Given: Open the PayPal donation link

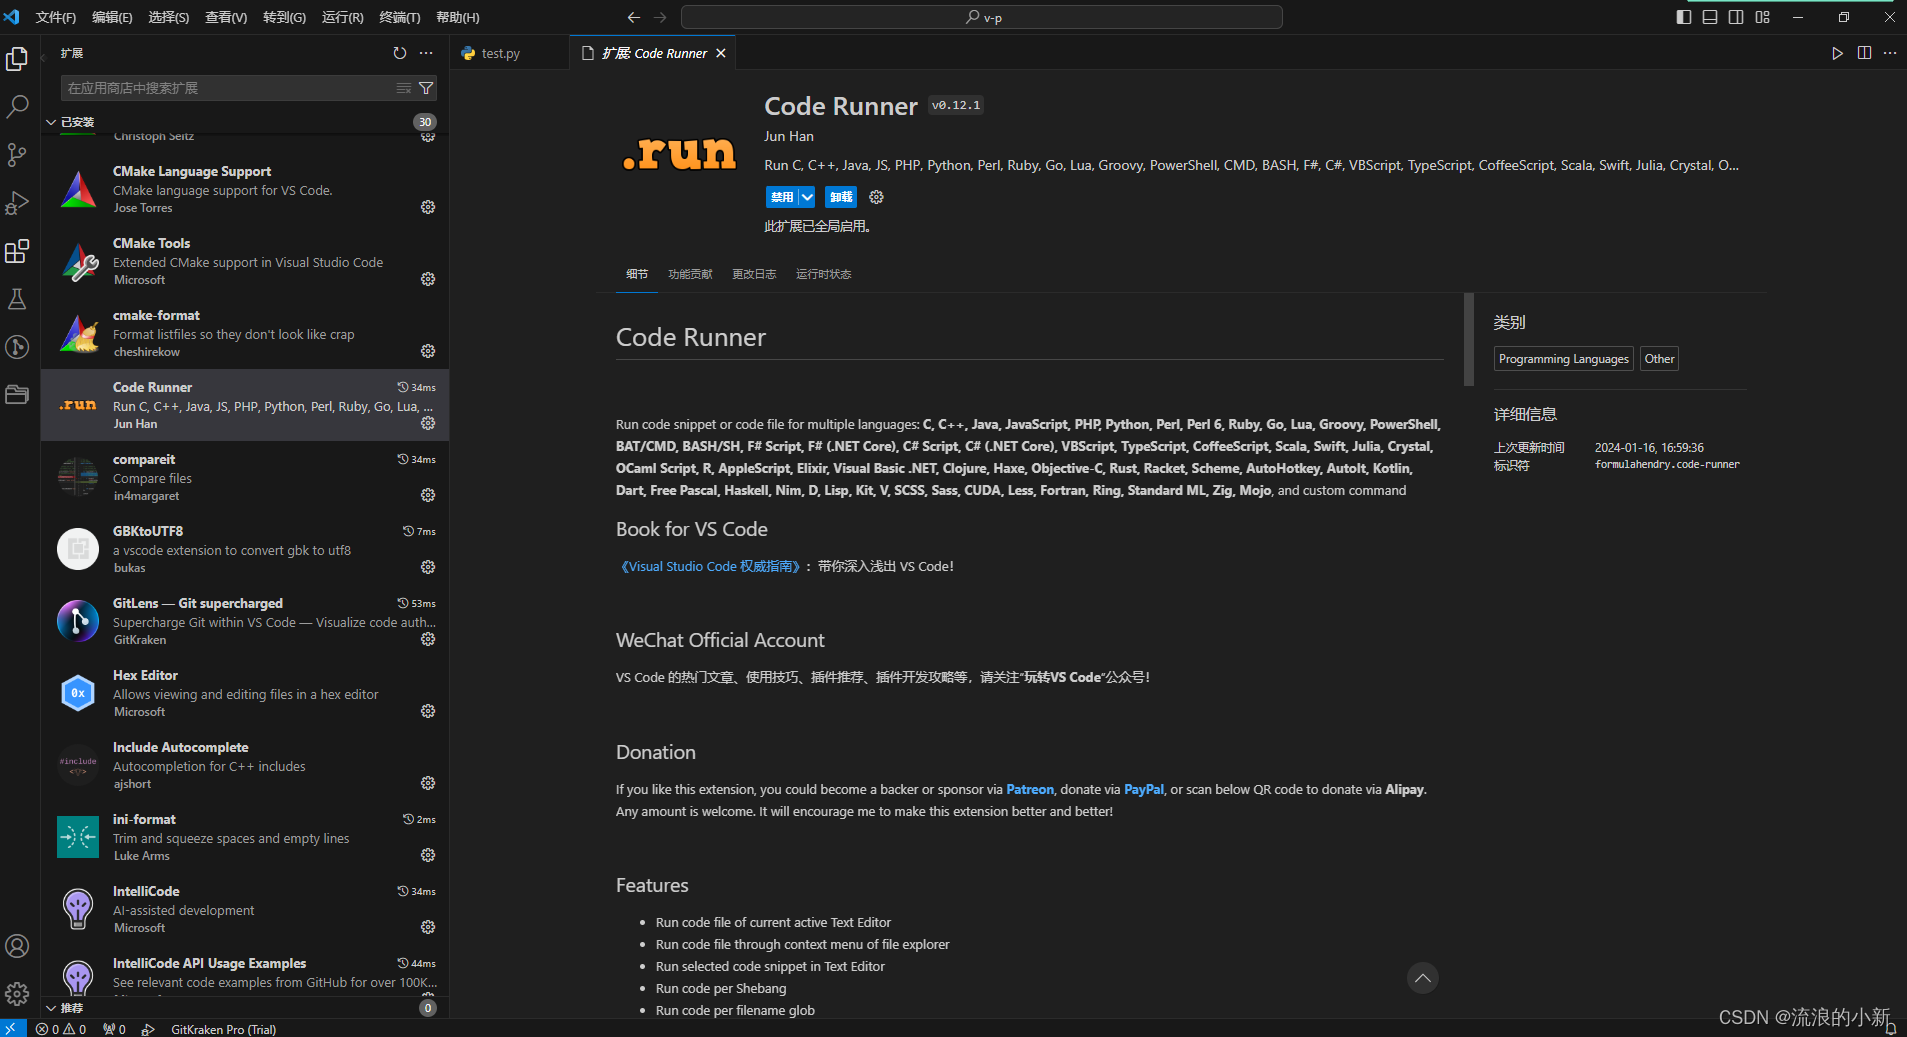Looking at the screenshot, I should pyautogui.click(x=1144, y=789).
